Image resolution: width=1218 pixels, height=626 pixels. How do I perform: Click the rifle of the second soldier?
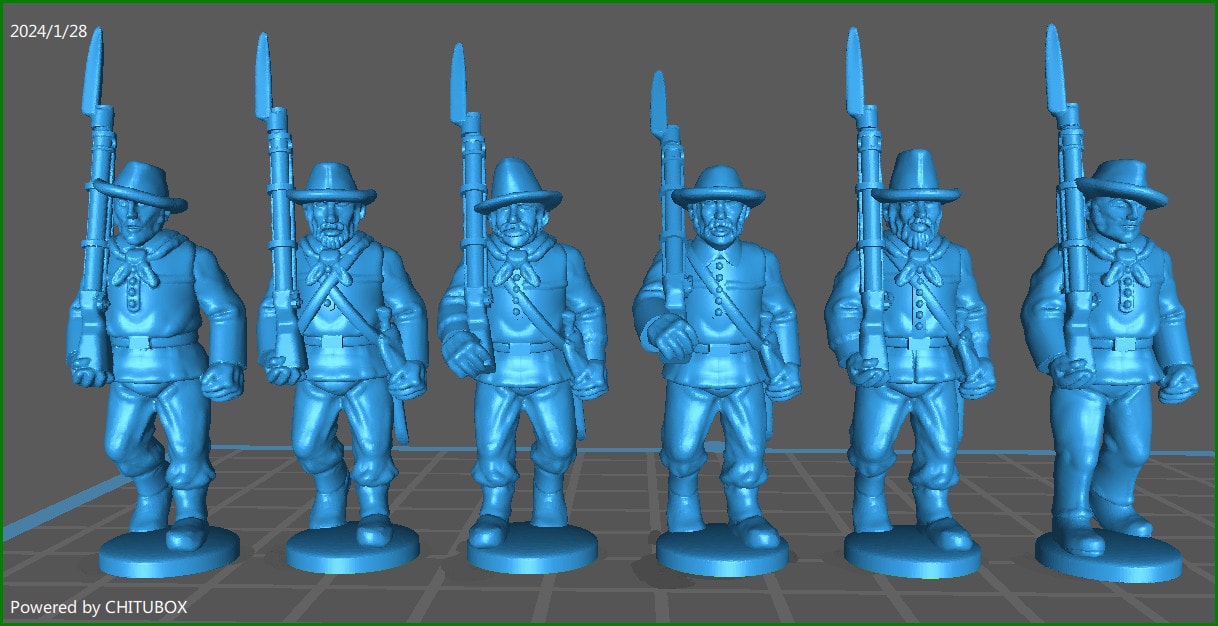[x=280, y=200]
